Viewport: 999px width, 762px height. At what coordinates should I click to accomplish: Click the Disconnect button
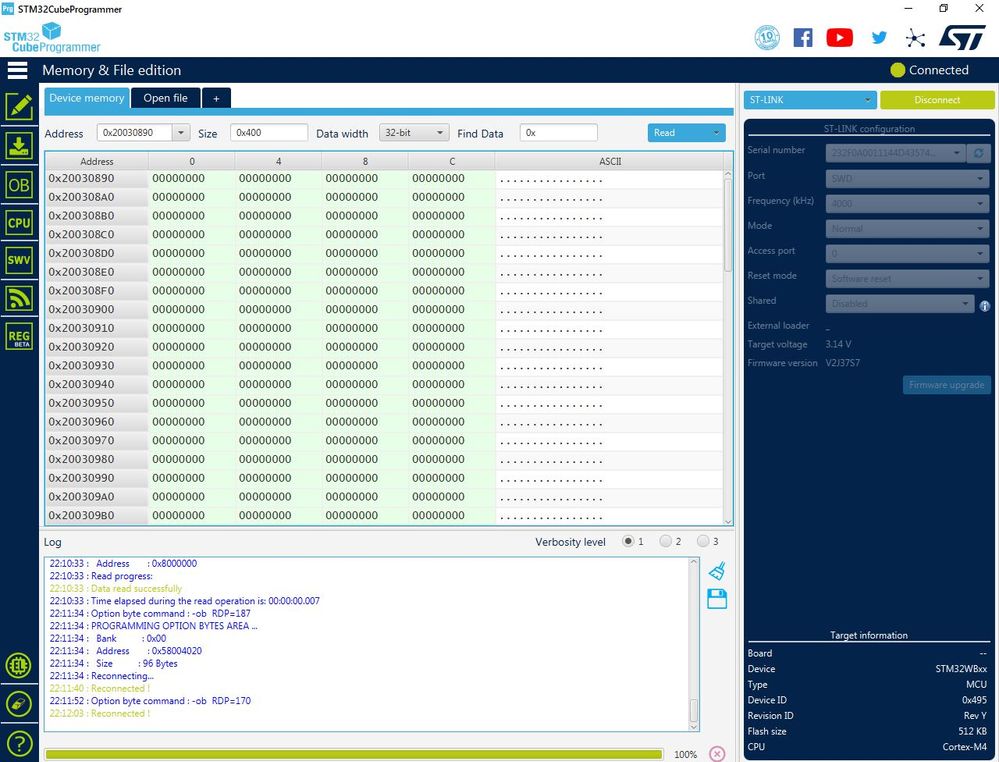tap(937, 100)
